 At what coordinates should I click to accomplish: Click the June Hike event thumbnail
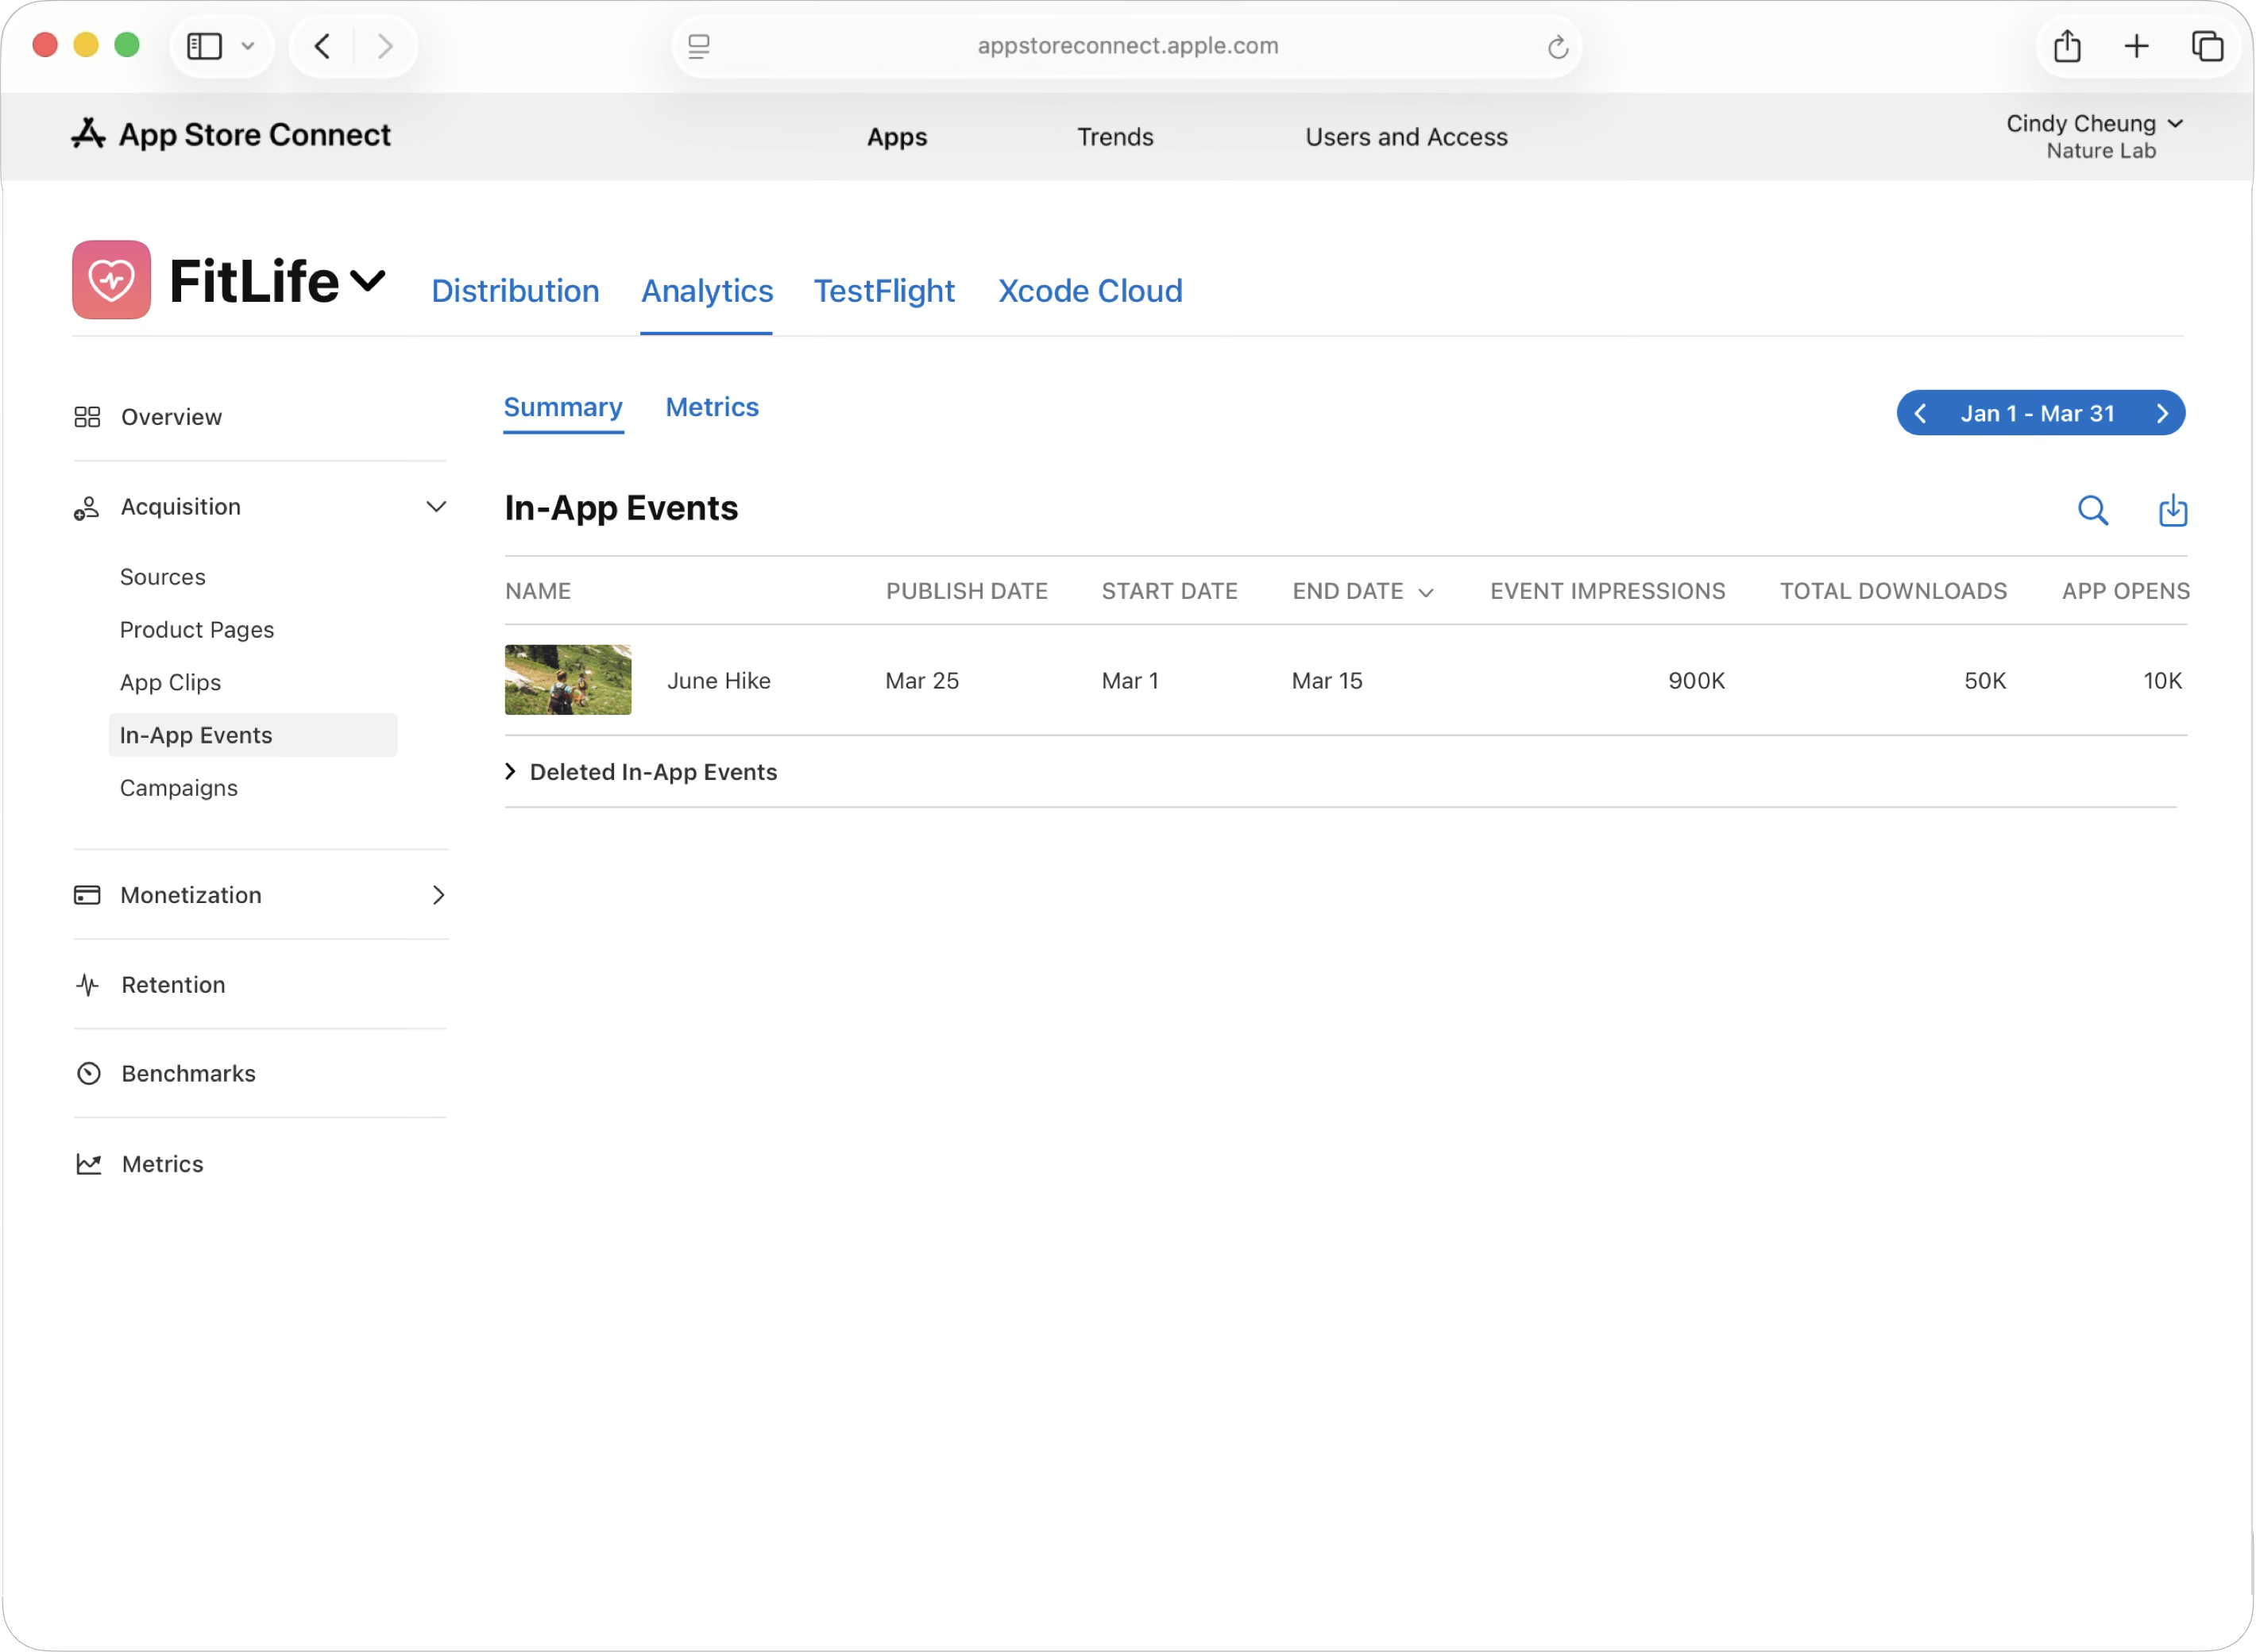(x=567, y=680)
